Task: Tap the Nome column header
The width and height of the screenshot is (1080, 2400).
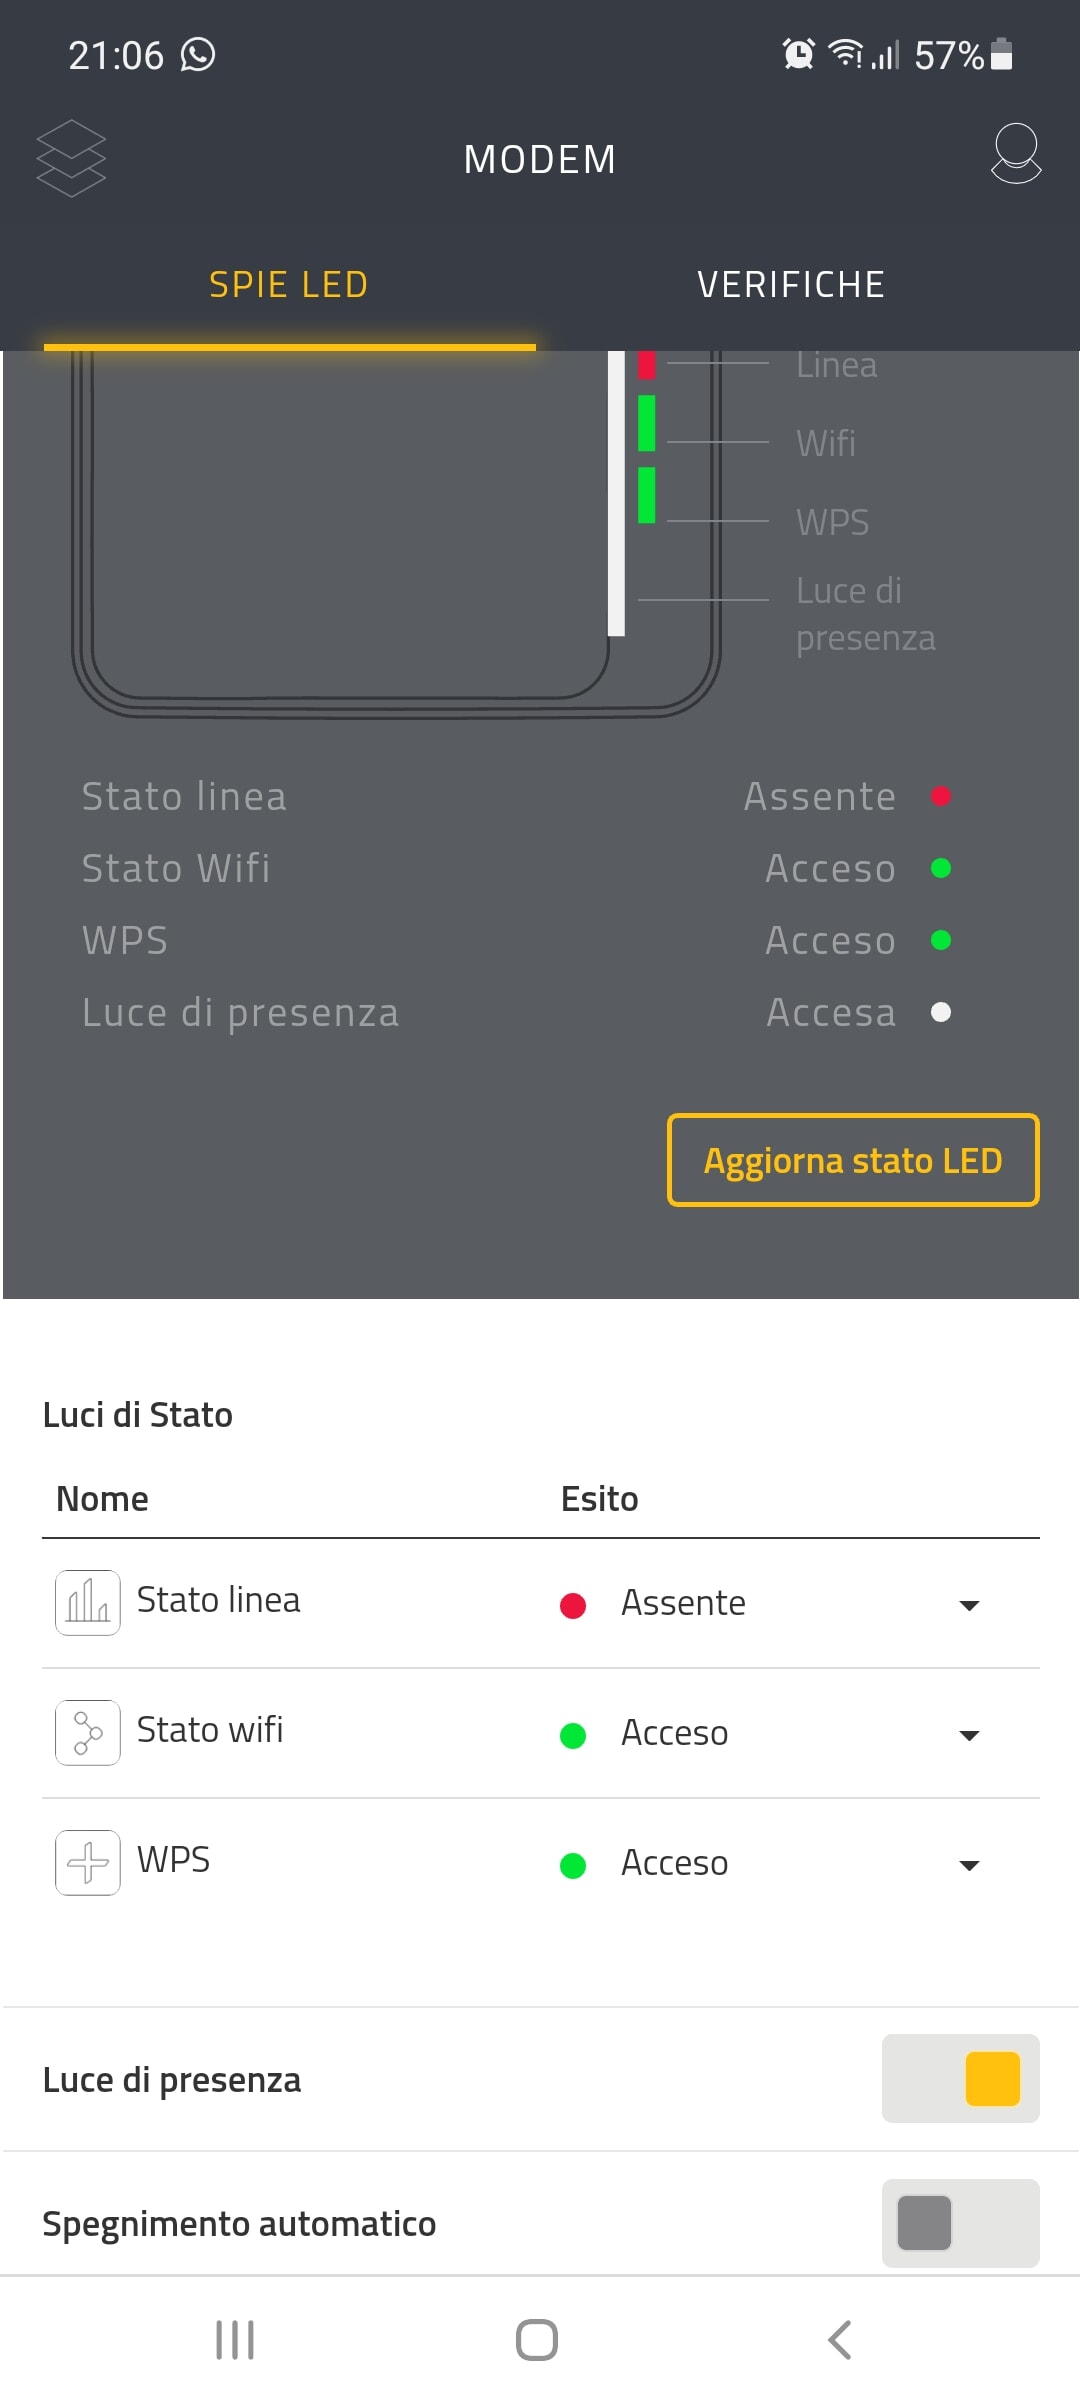Action: click(102, 1499)
